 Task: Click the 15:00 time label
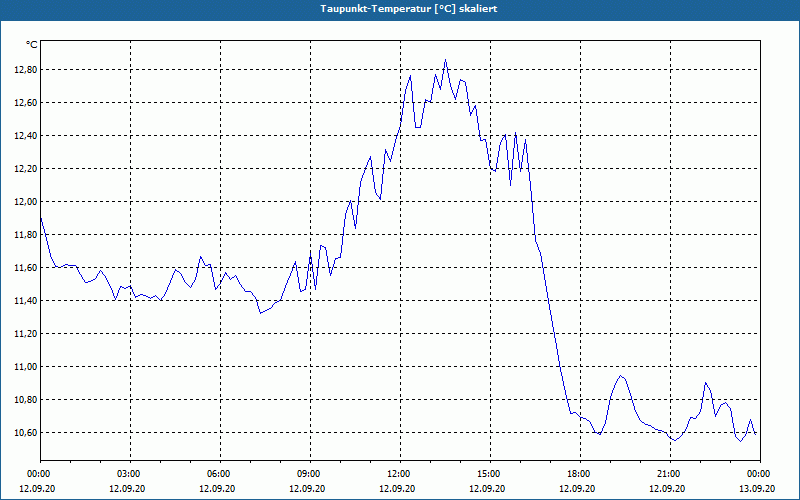(490, 474)
